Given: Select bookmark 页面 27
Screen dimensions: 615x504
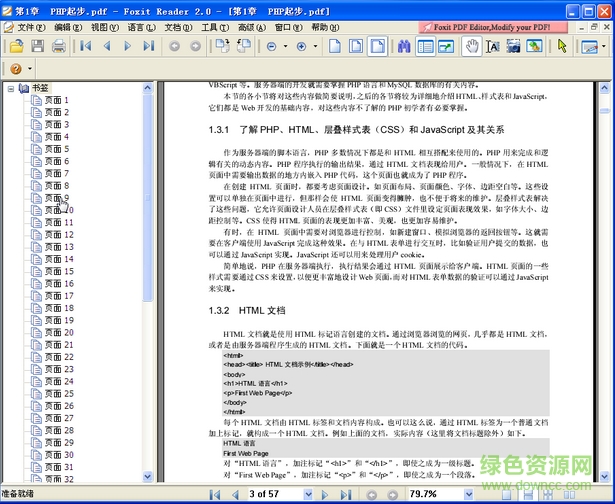Looking at the screenshot, I should click(59, 418).
